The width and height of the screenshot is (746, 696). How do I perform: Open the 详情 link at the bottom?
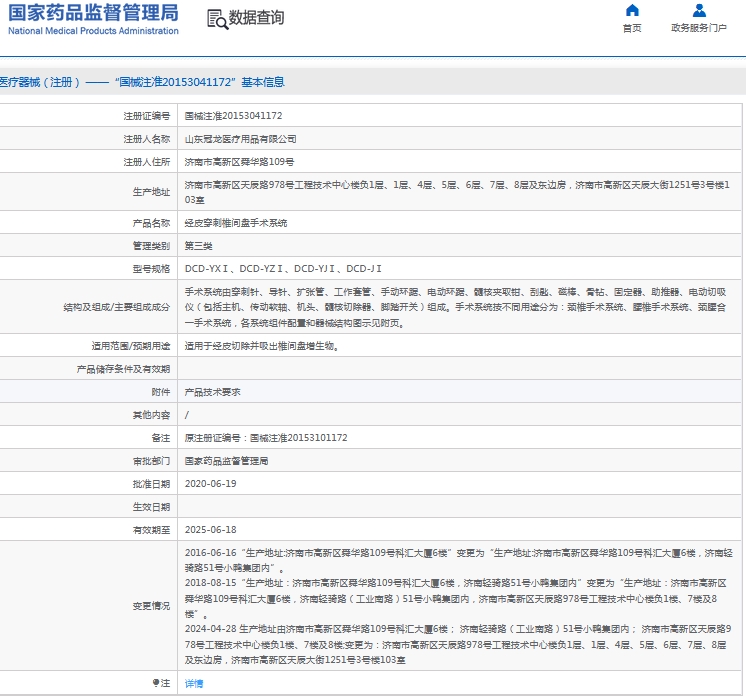194,684
